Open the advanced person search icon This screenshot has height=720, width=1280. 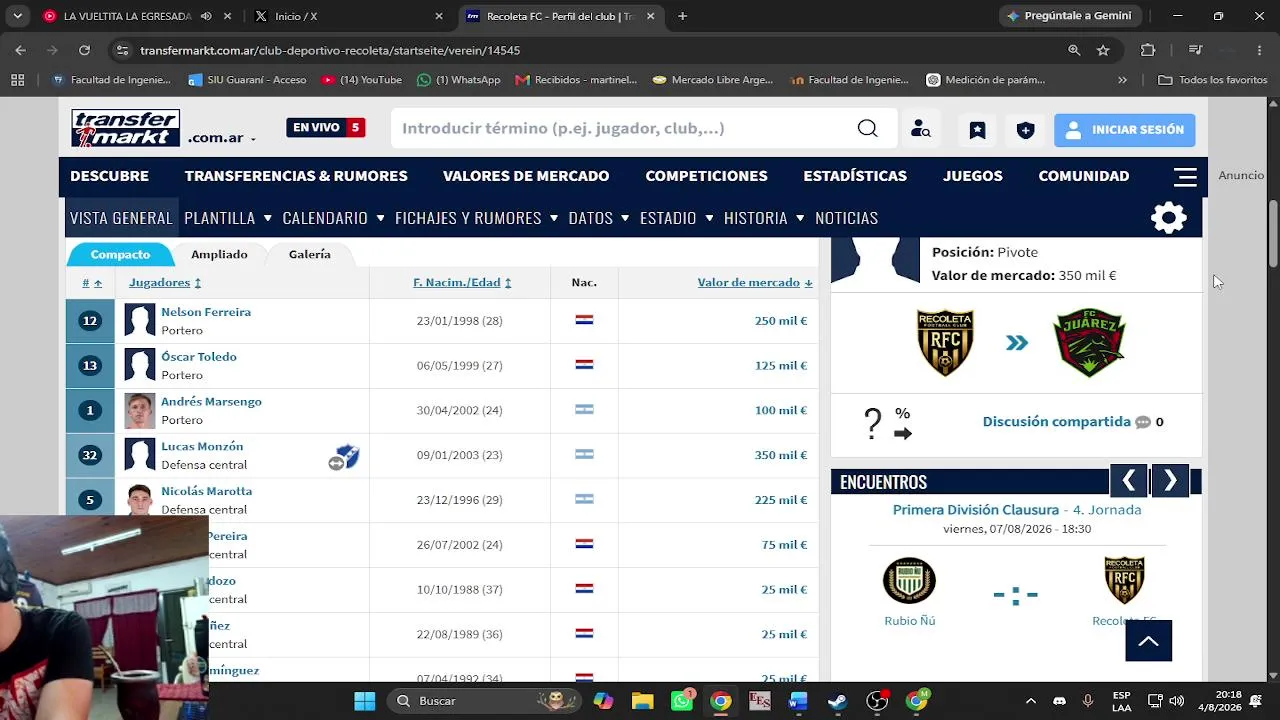920,129
